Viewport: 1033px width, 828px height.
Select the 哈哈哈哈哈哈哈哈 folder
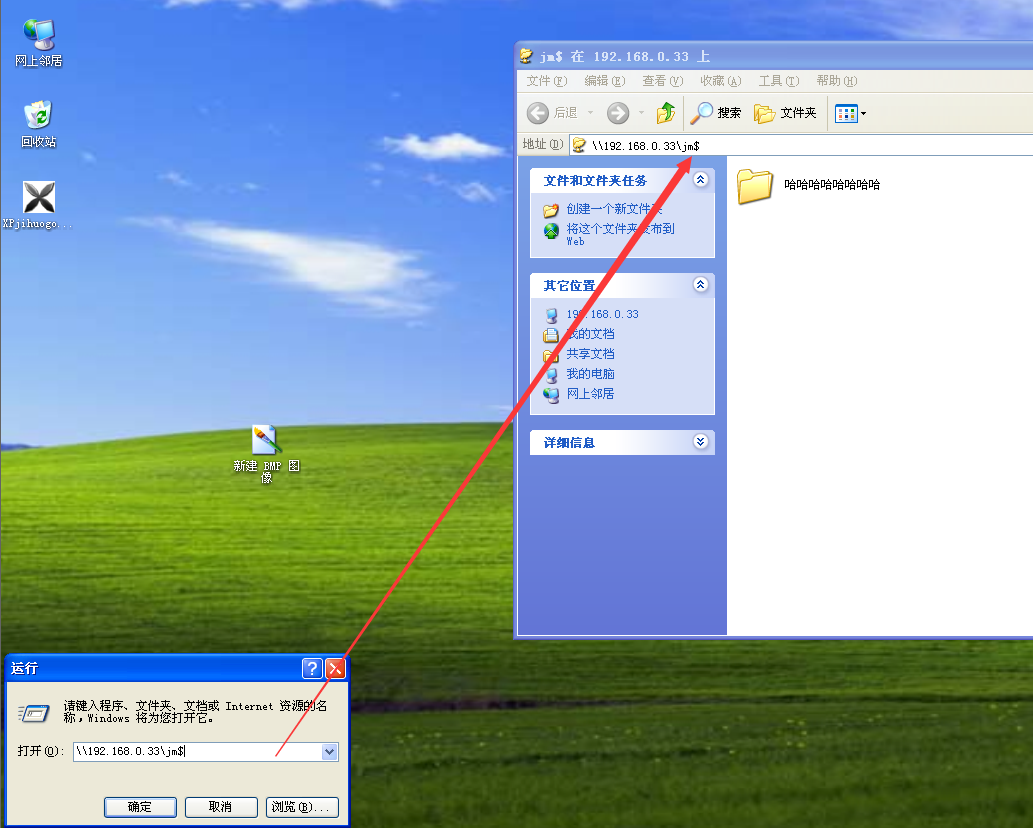808,186
